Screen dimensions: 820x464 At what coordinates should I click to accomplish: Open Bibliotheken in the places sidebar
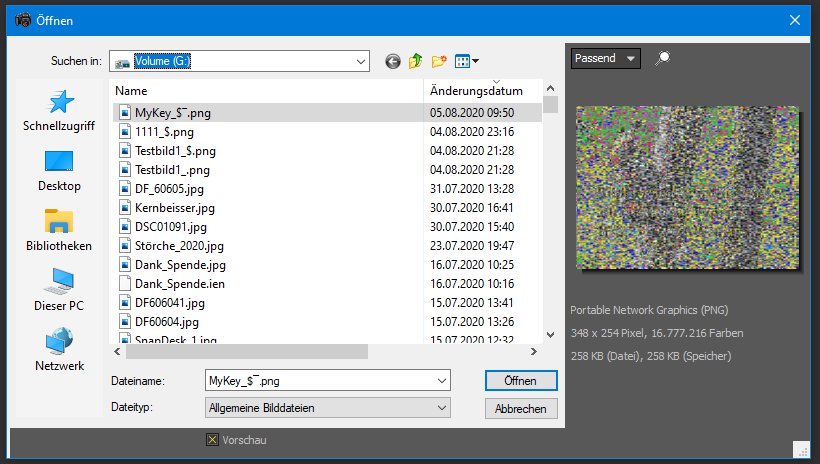[x=58, y=230]
